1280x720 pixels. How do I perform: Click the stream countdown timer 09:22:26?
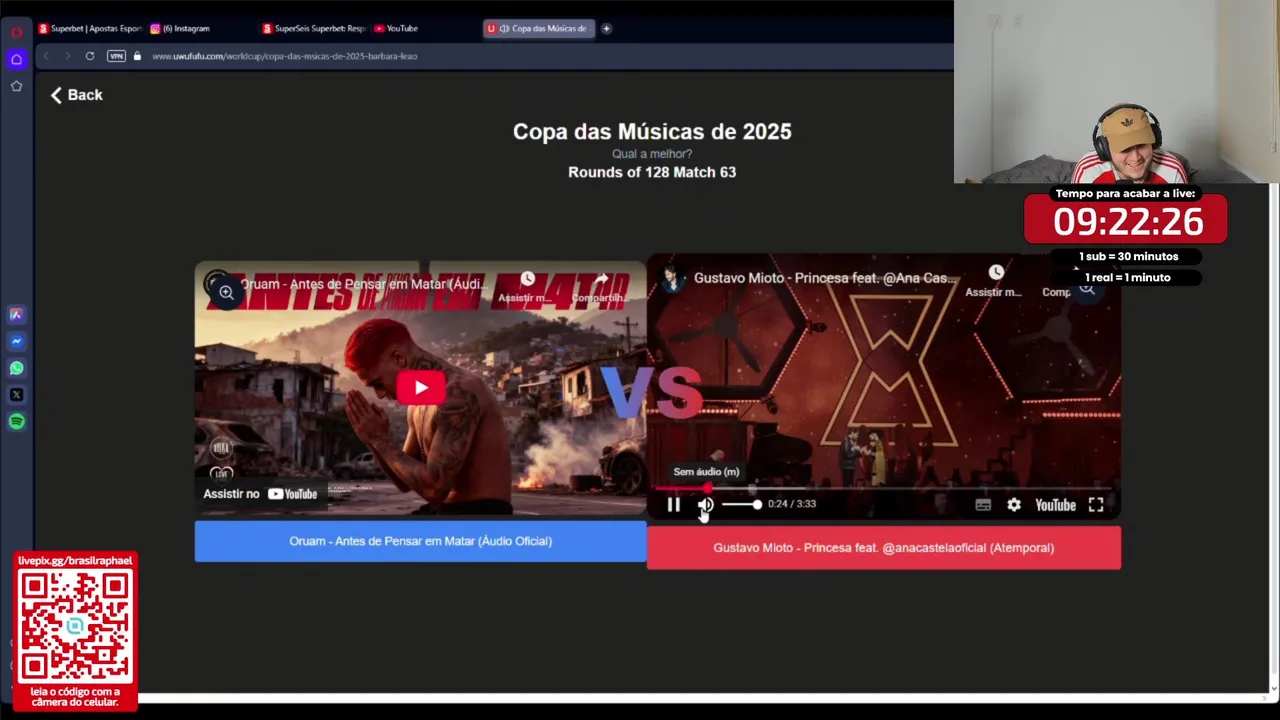coord(1127,222)
